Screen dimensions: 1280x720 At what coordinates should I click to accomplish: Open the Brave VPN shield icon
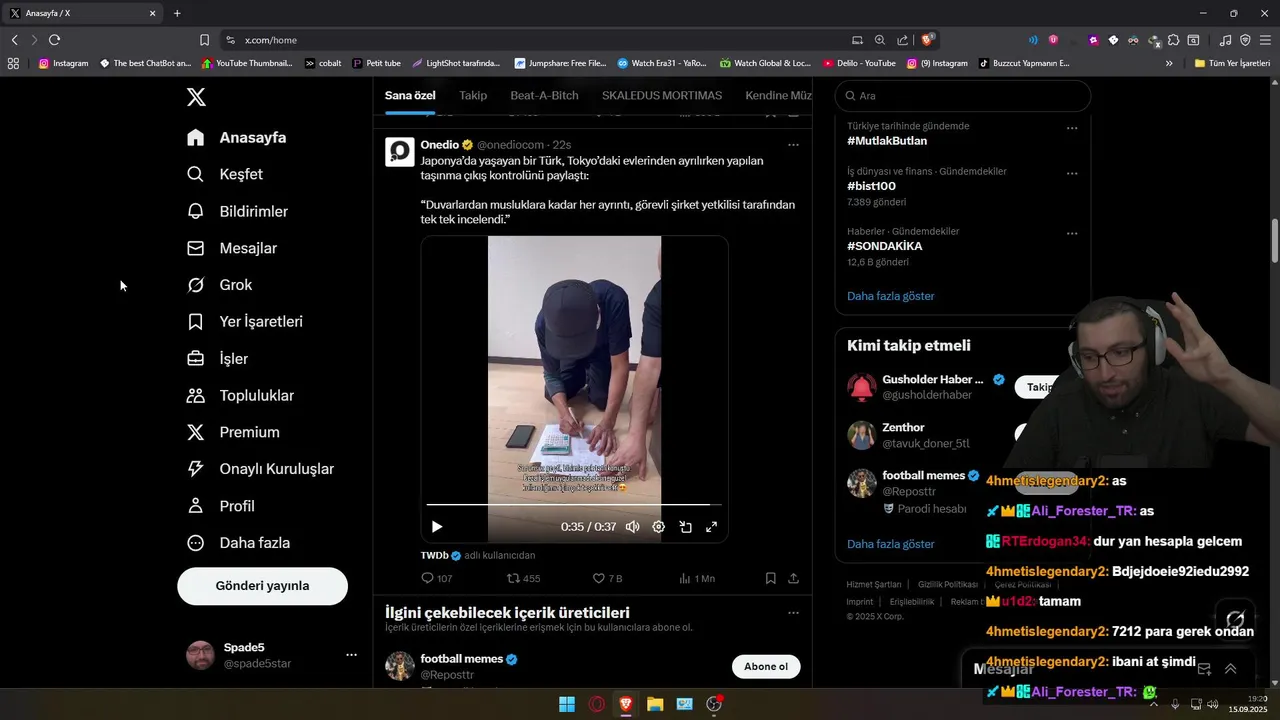coord(1245,40)
